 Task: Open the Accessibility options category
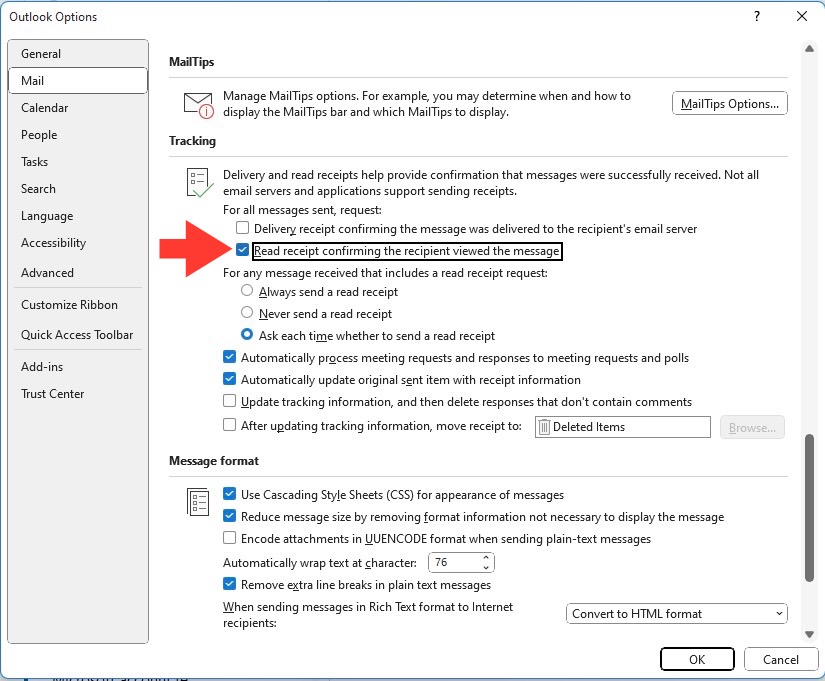pos(78,243)
